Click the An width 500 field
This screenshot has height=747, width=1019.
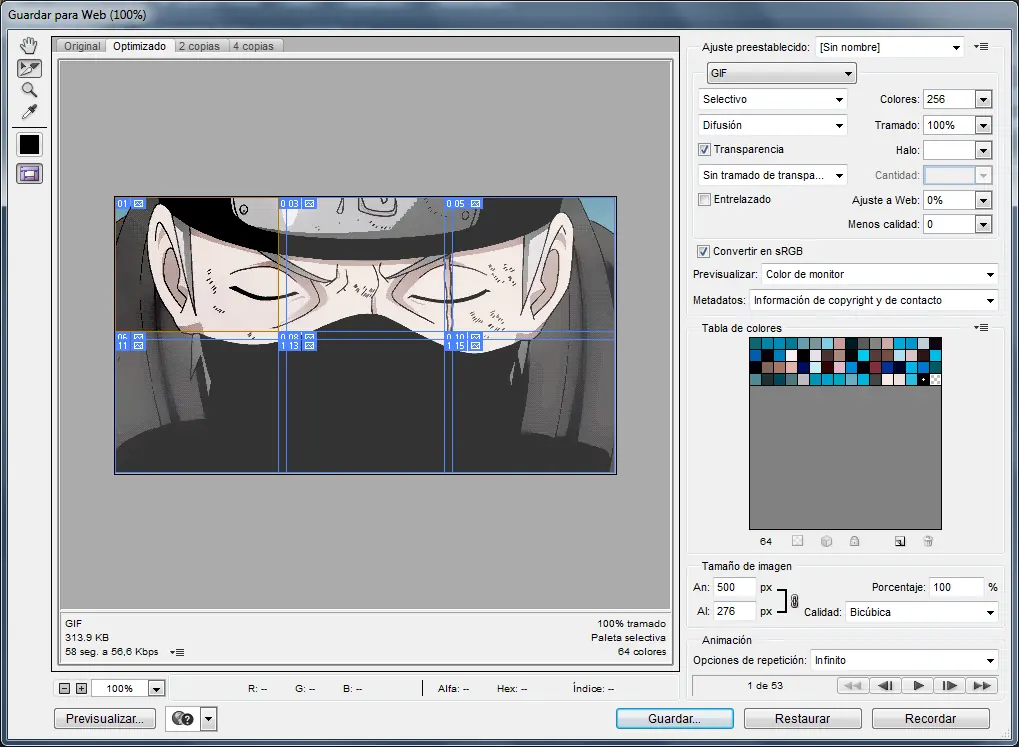(x=734, y=587)
